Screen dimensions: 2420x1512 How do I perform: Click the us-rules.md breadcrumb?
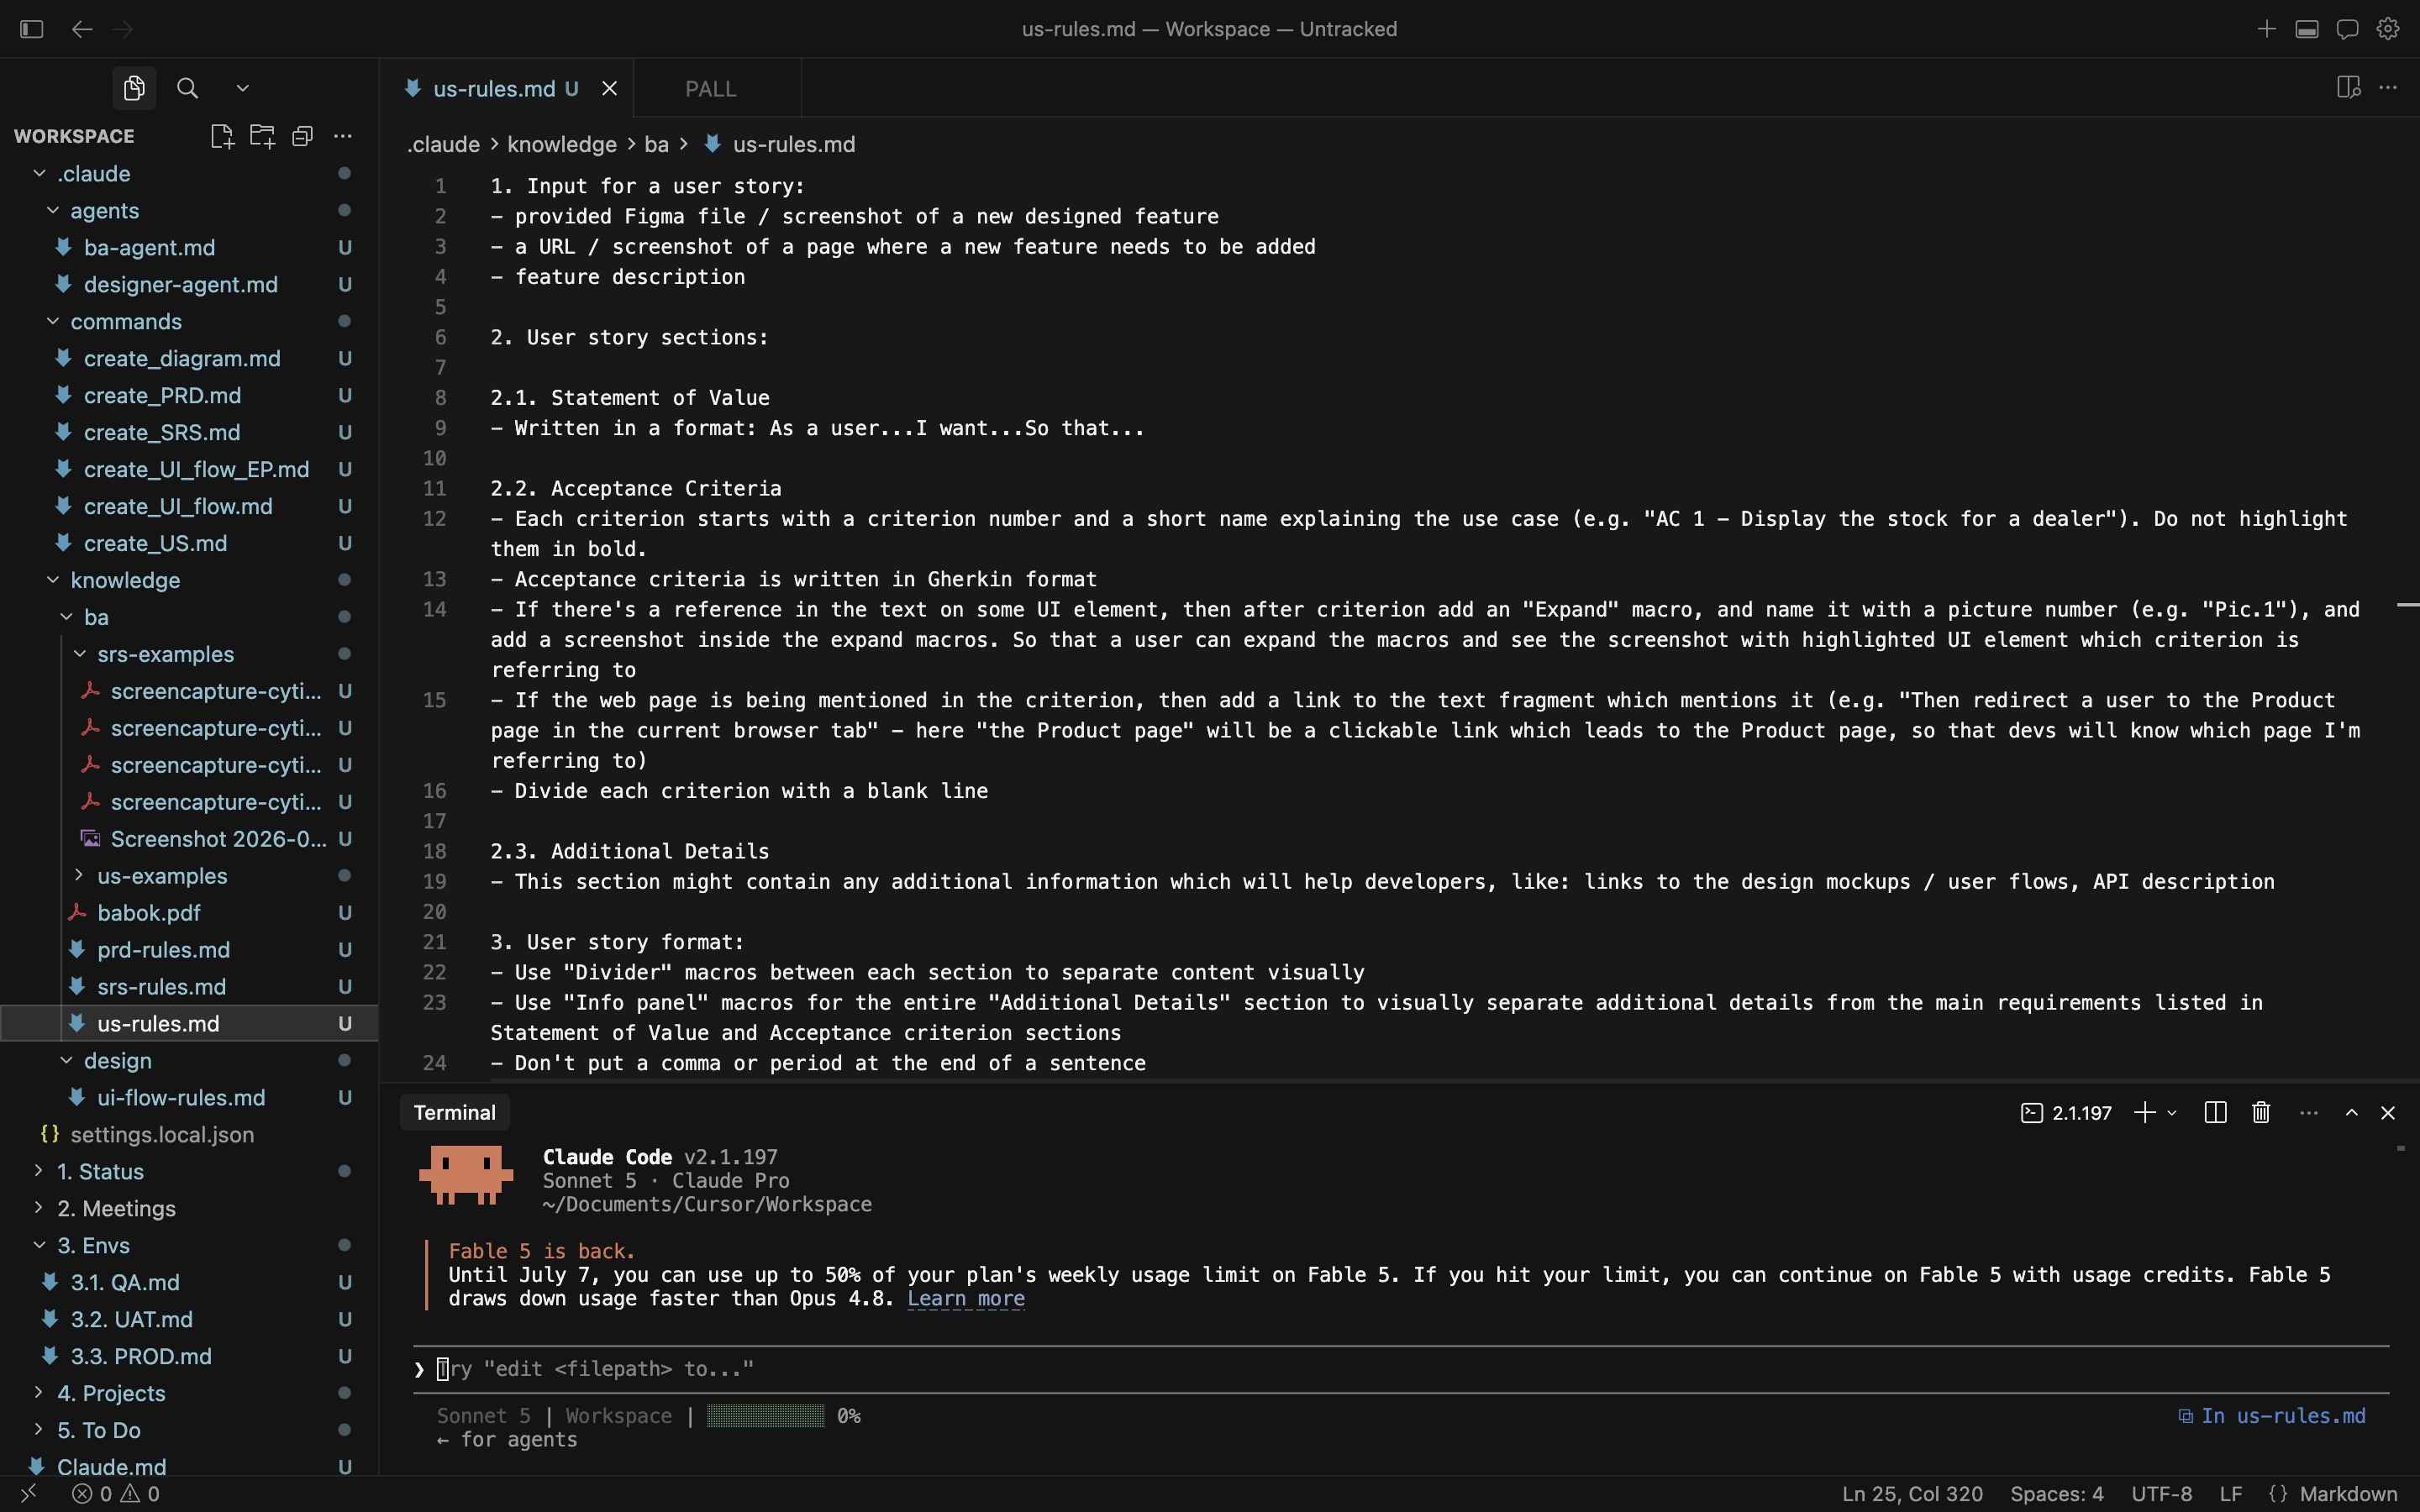click(x=794, y=144)
